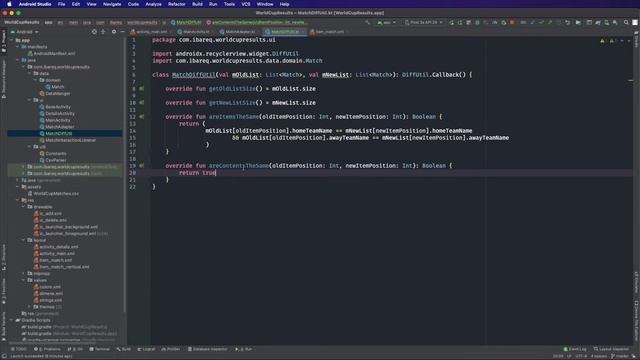
Task: Open strings.xml in values
Action: (48, 300)
